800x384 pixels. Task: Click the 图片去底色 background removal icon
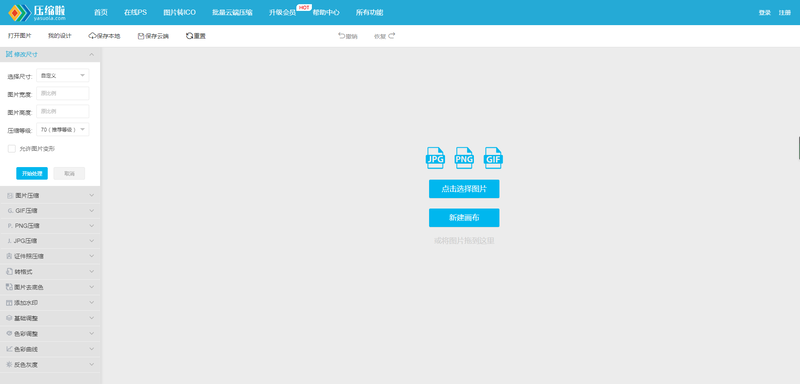[x=9, y=287]
